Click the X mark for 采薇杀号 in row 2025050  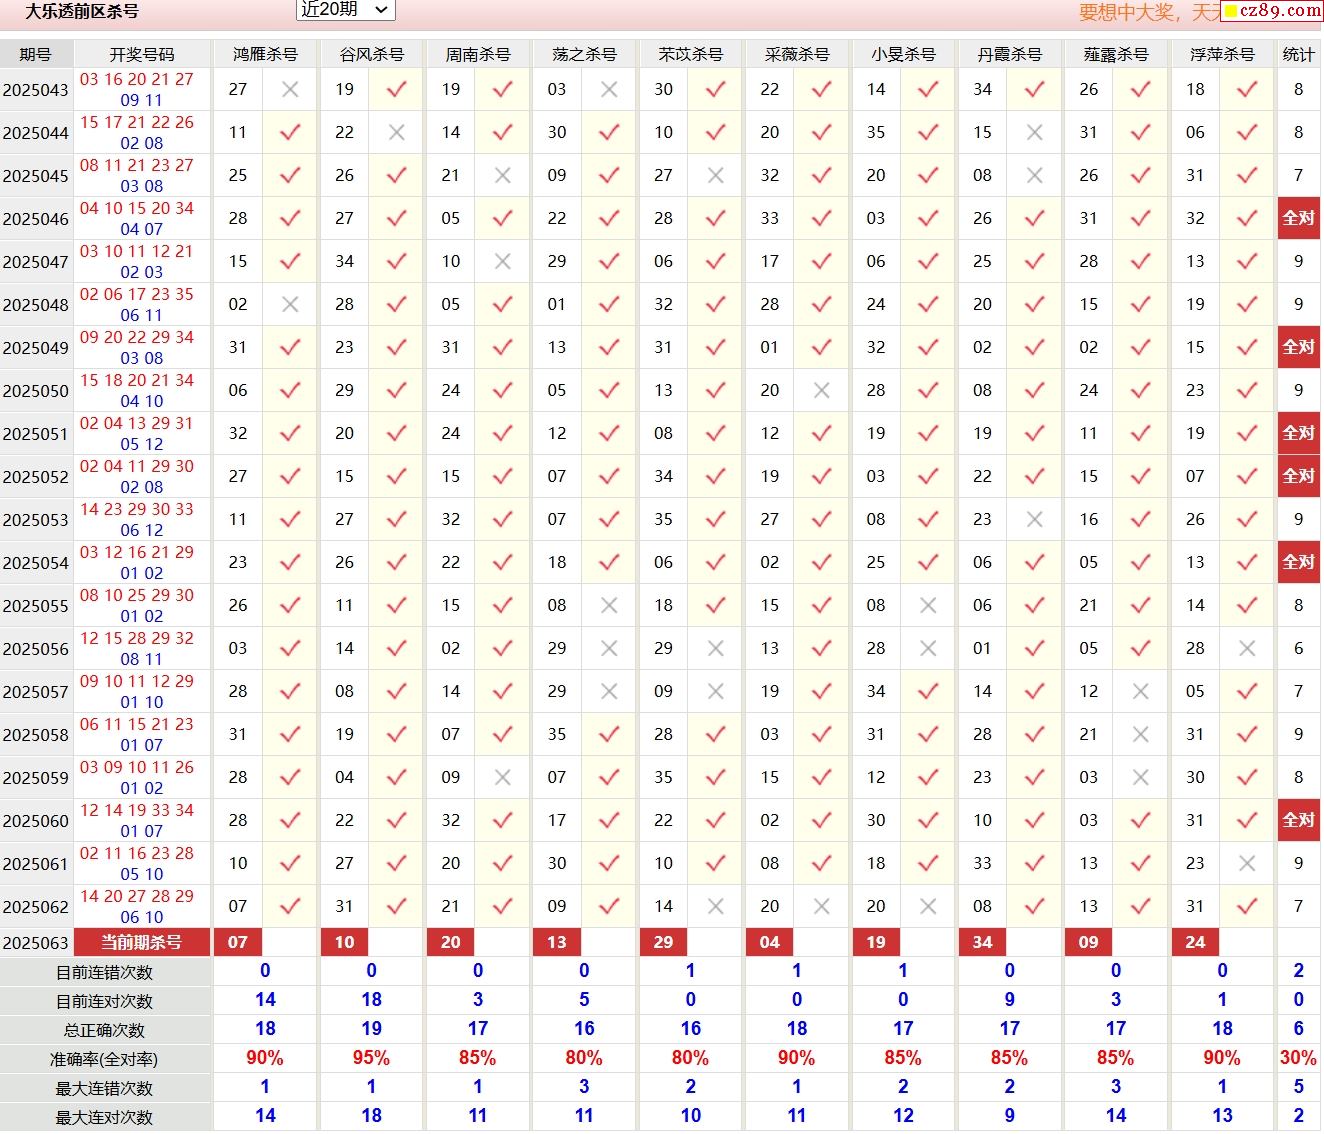(822, 390)
